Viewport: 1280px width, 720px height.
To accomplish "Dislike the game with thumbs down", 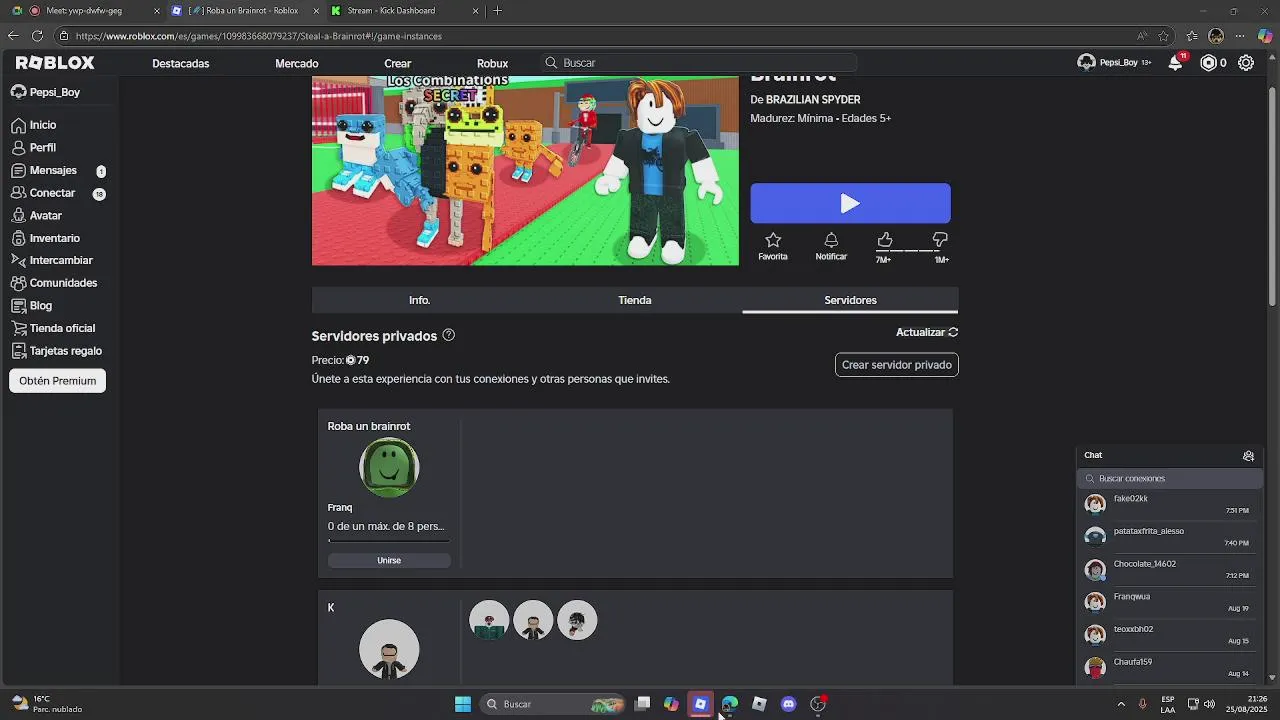I will [940, 240].
